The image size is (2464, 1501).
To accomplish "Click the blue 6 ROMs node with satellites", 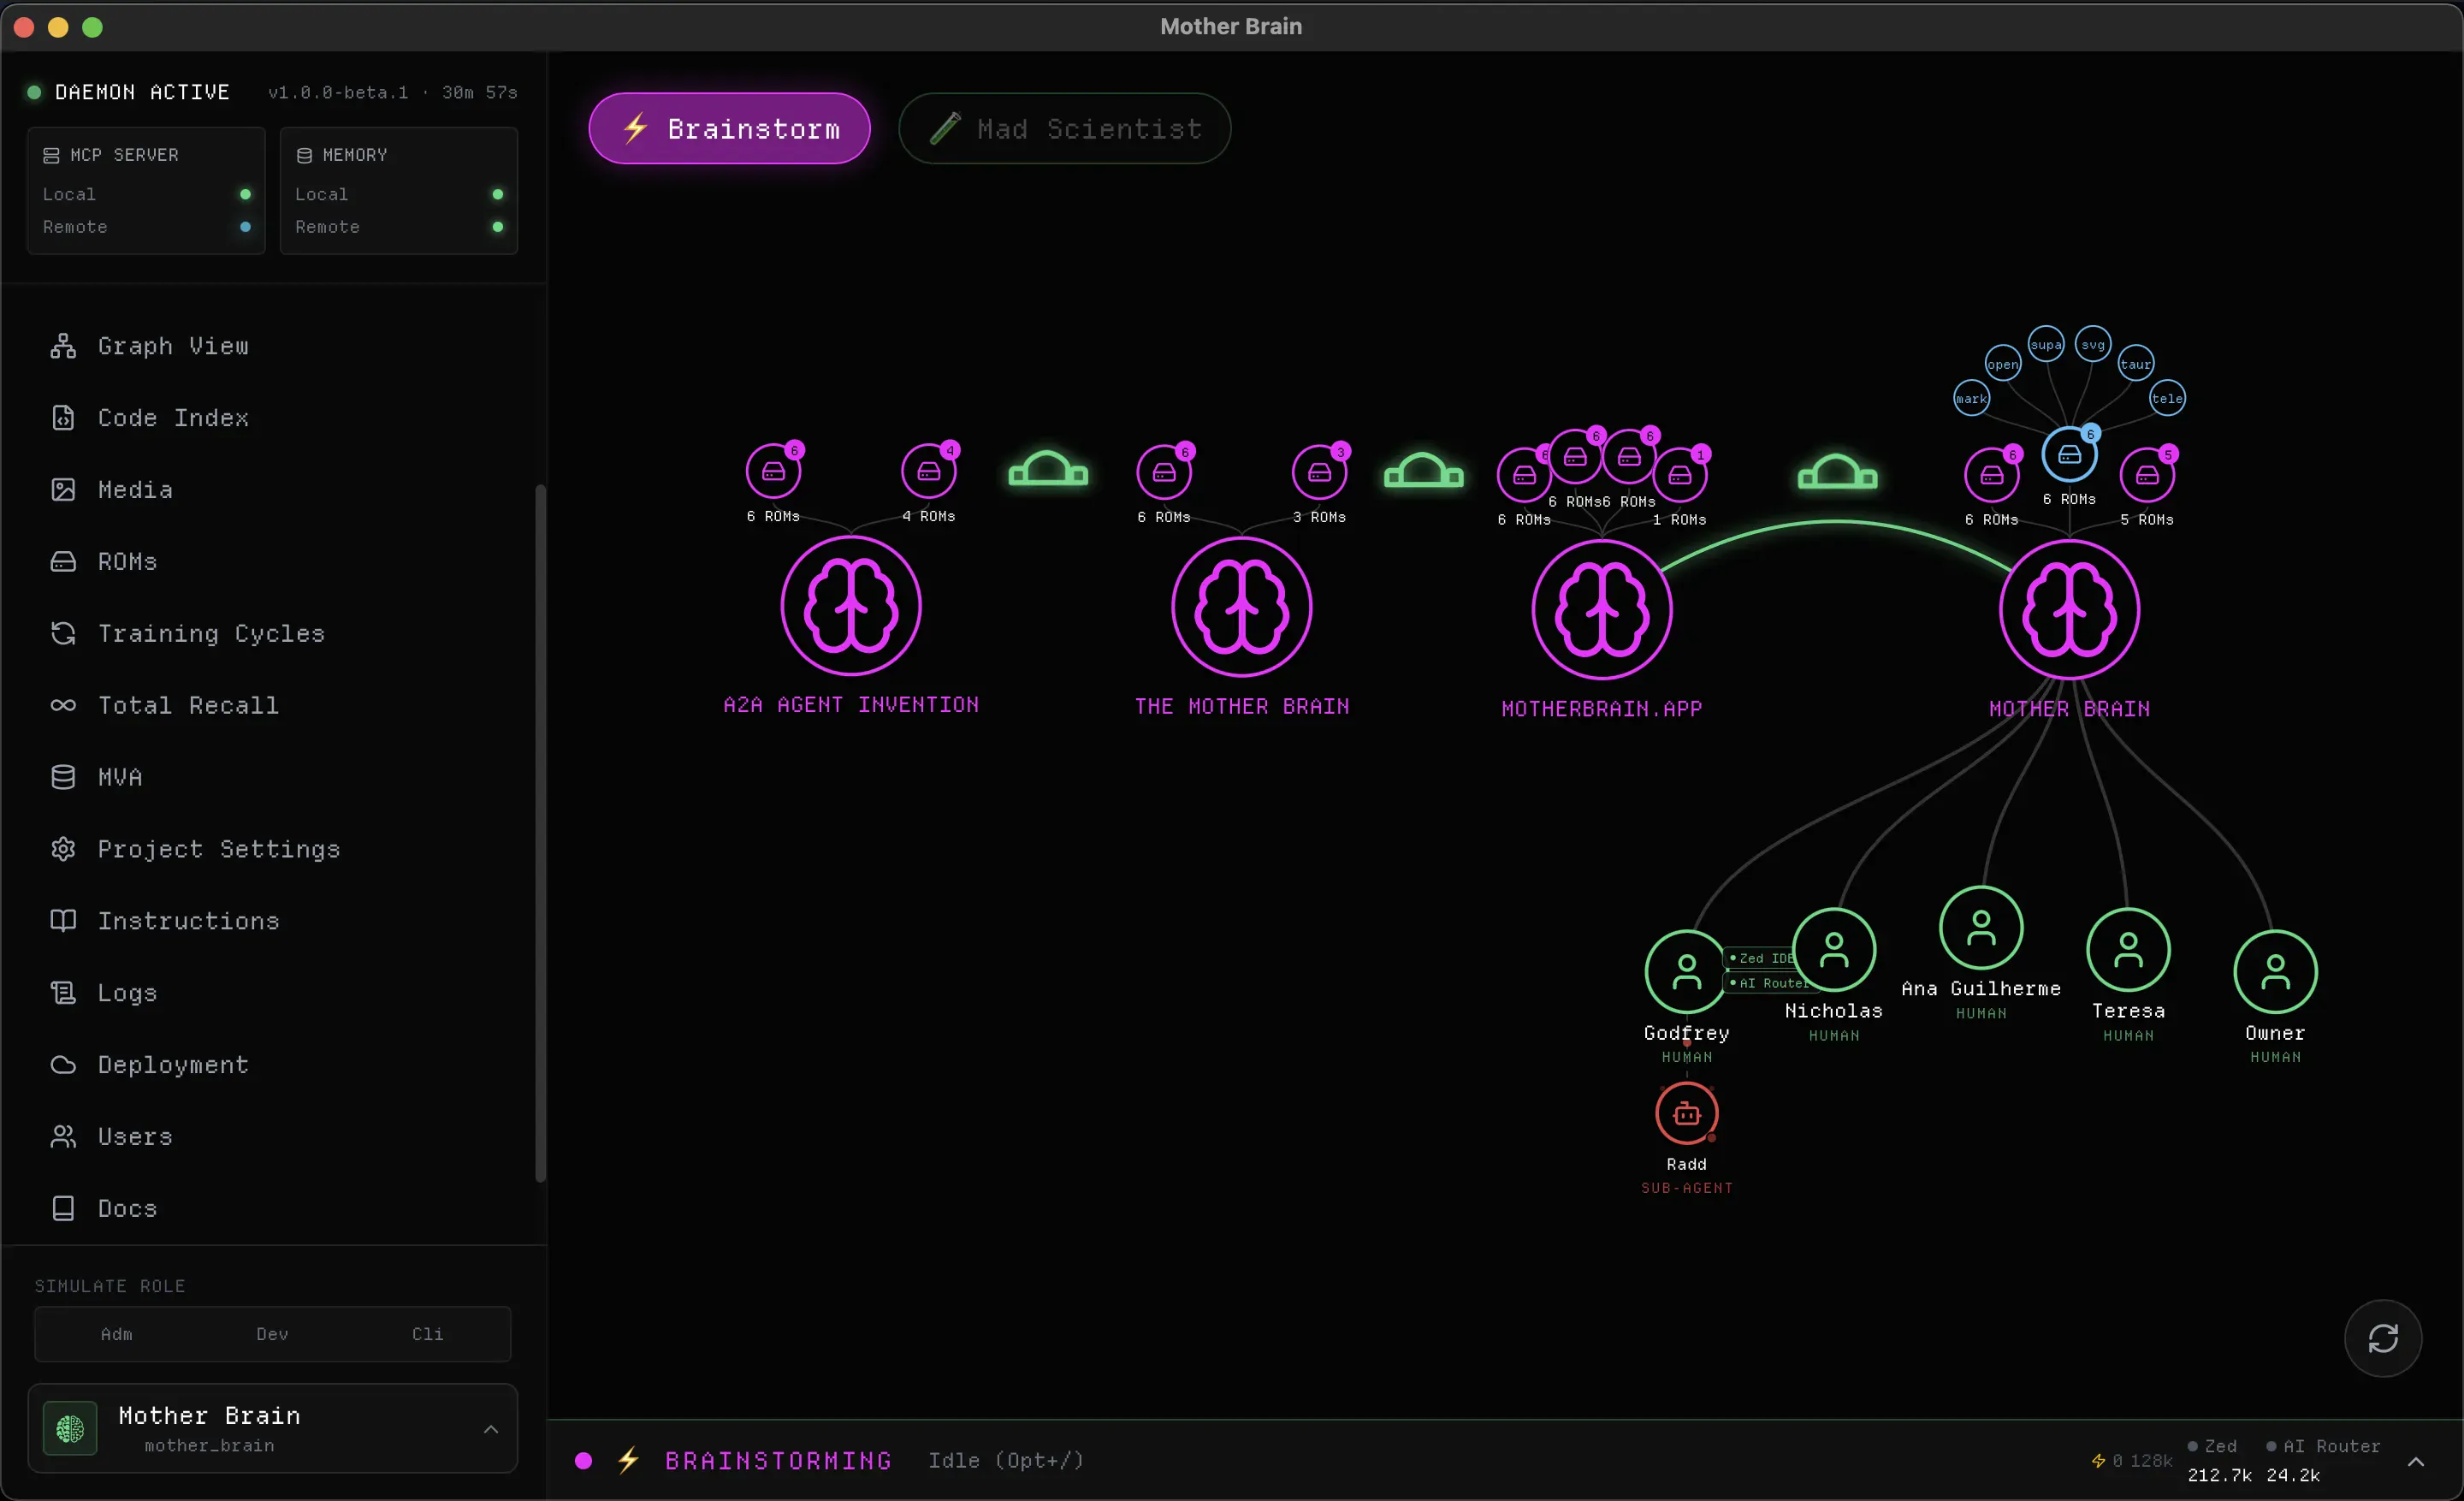I will (2070, 455).
